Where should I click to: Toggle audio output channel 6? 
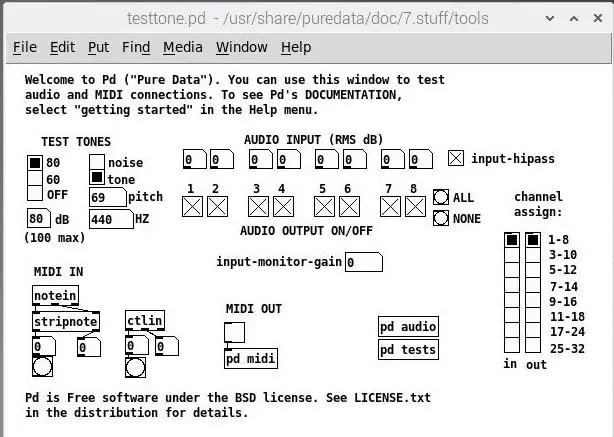[x=349, y=206]
